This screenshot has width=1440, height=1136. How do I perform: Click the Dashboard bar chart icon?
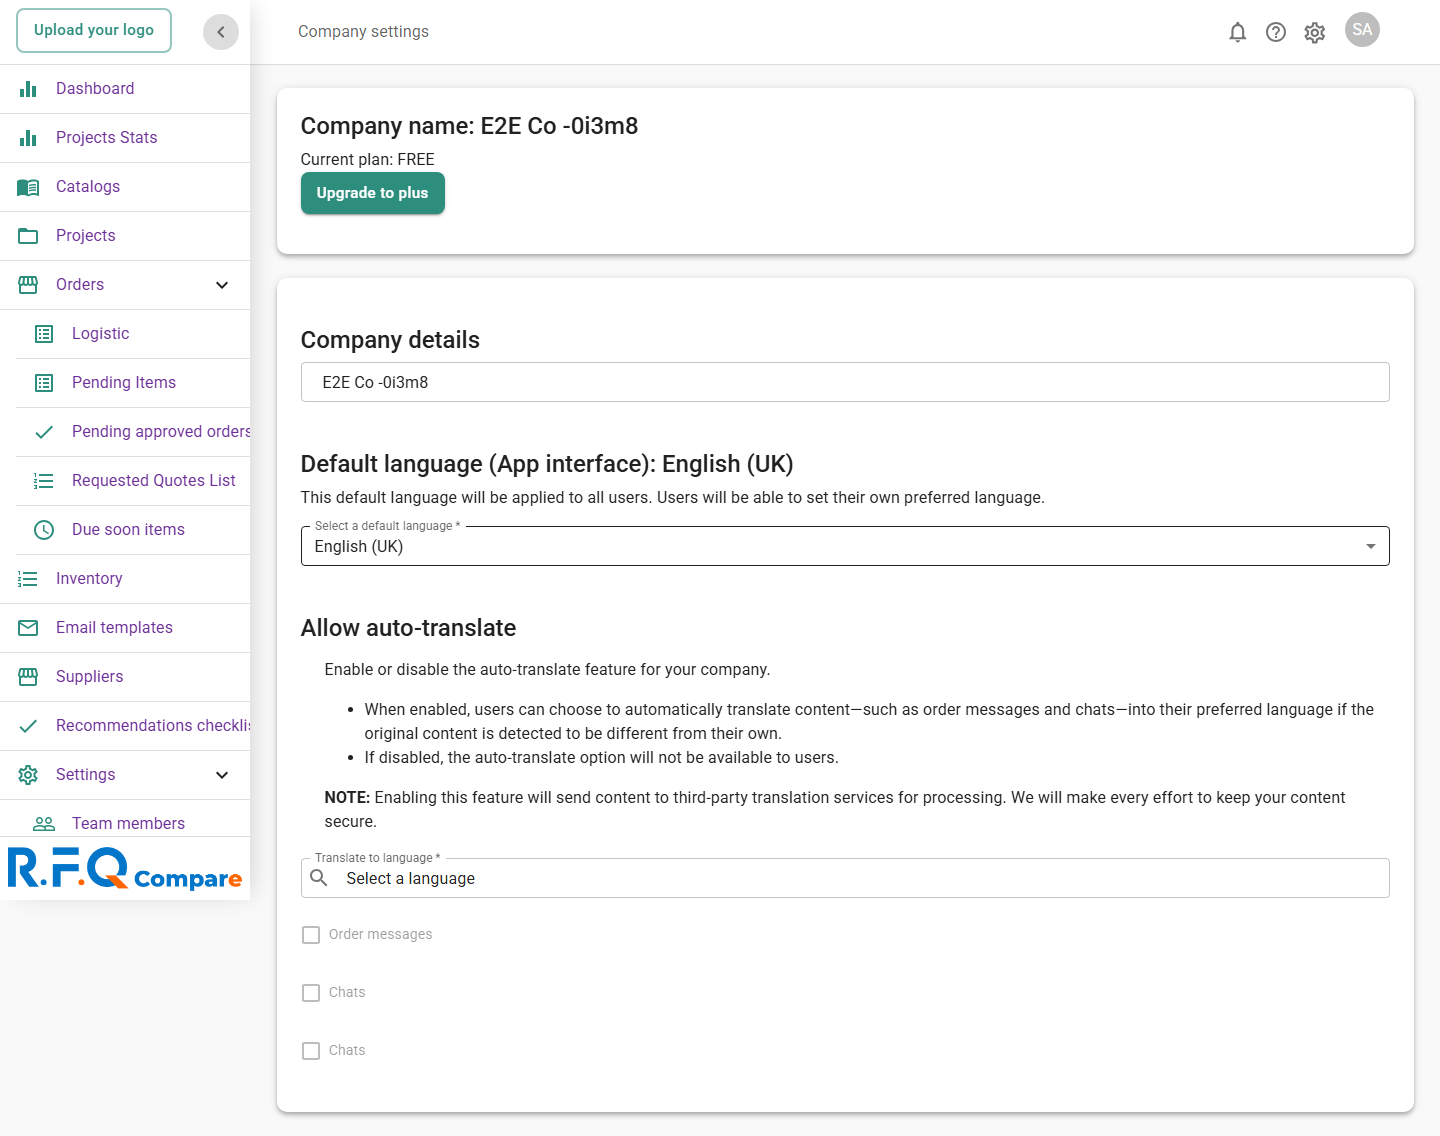pyautogui.click(x=28, y=89)
